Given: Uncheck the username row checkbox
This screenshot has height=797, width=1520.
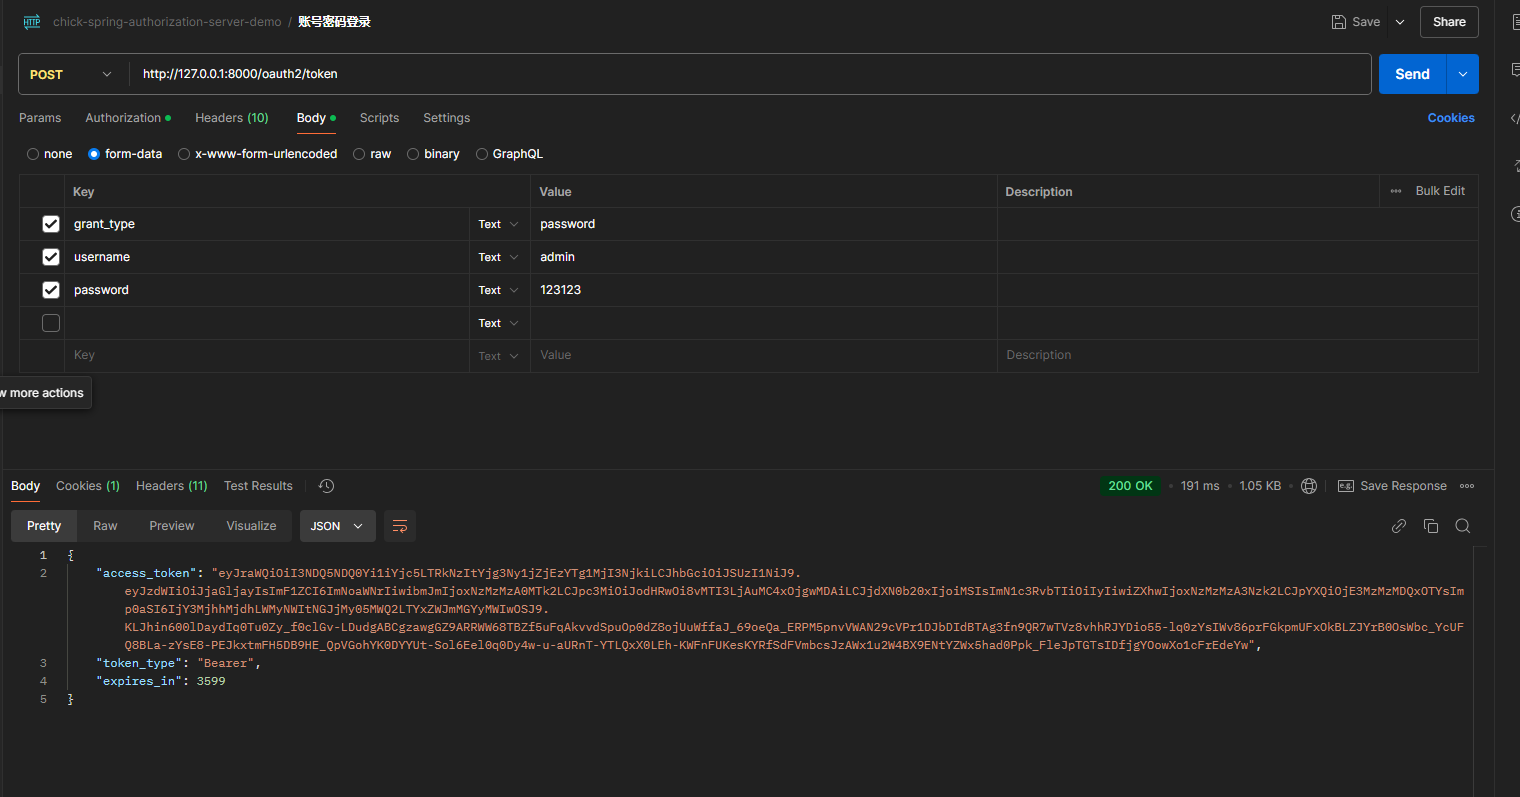Looking at the screenshot, I should pos(51,257).
